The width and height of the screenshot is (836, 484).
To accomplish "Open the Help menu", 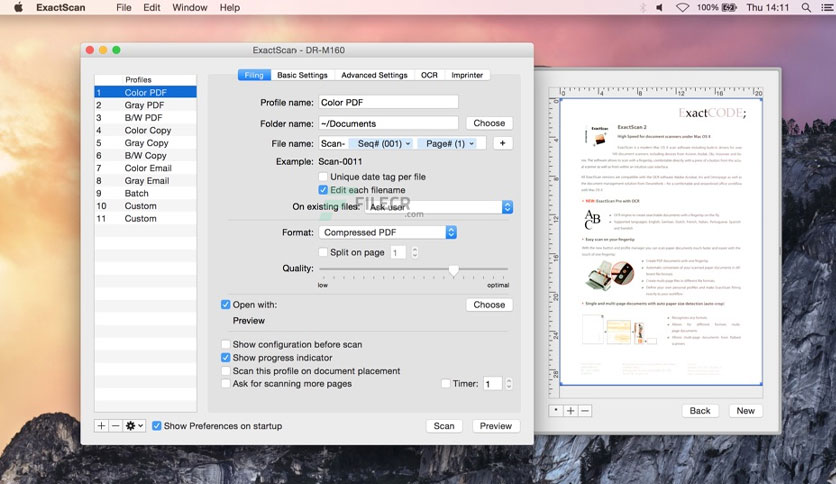I will [230, 7].
